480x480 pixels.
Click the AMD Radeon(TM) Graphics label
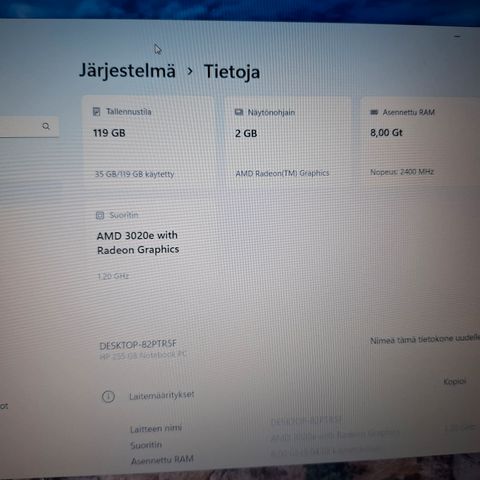coord(282,173)
